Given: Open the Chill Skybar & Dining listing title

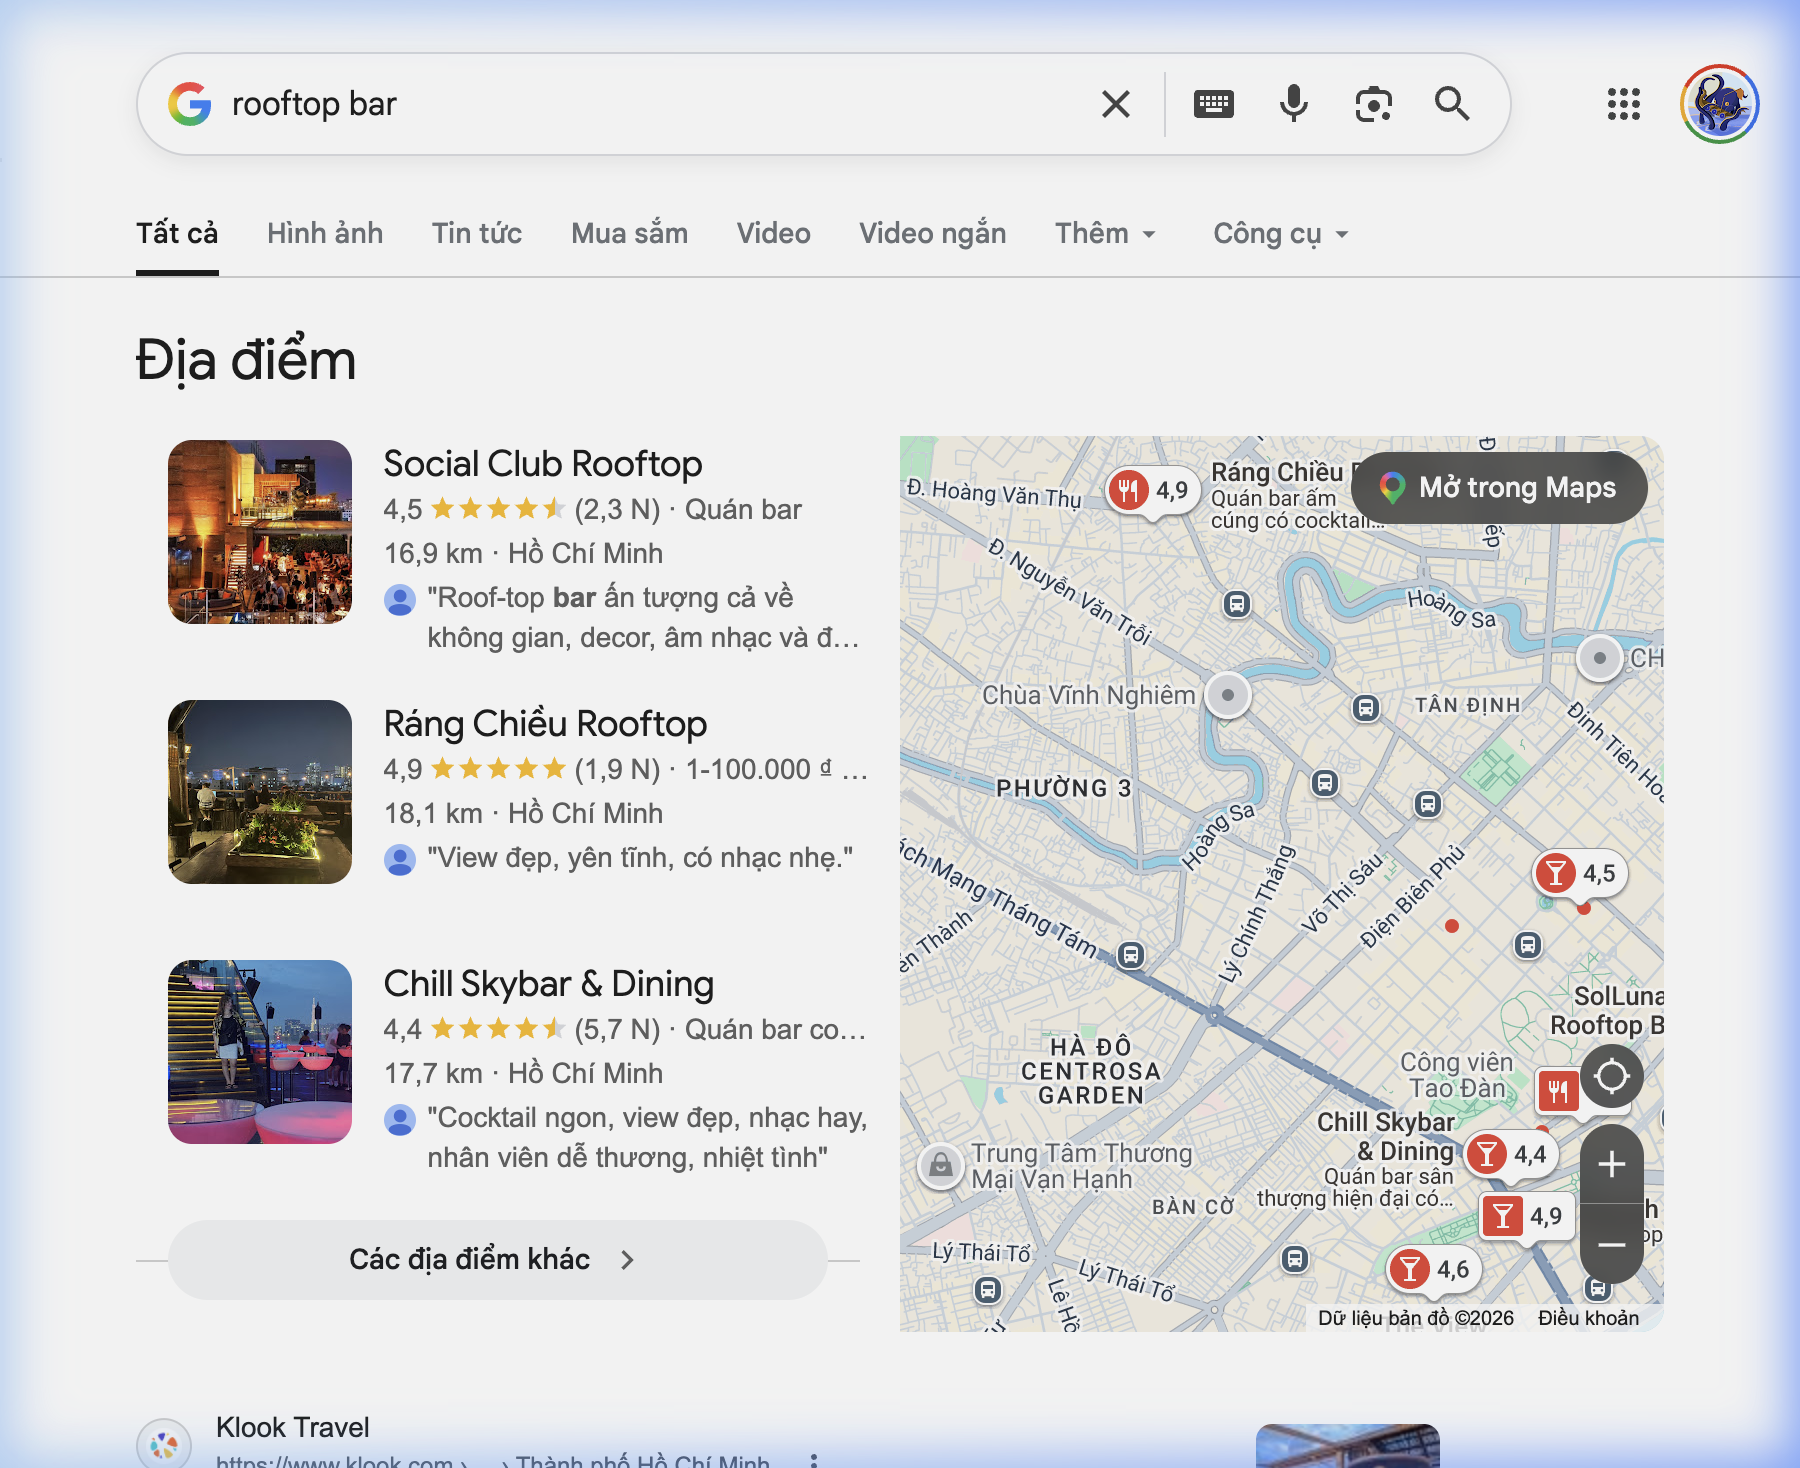Looking at the screenshot, I should pos(549,984).
